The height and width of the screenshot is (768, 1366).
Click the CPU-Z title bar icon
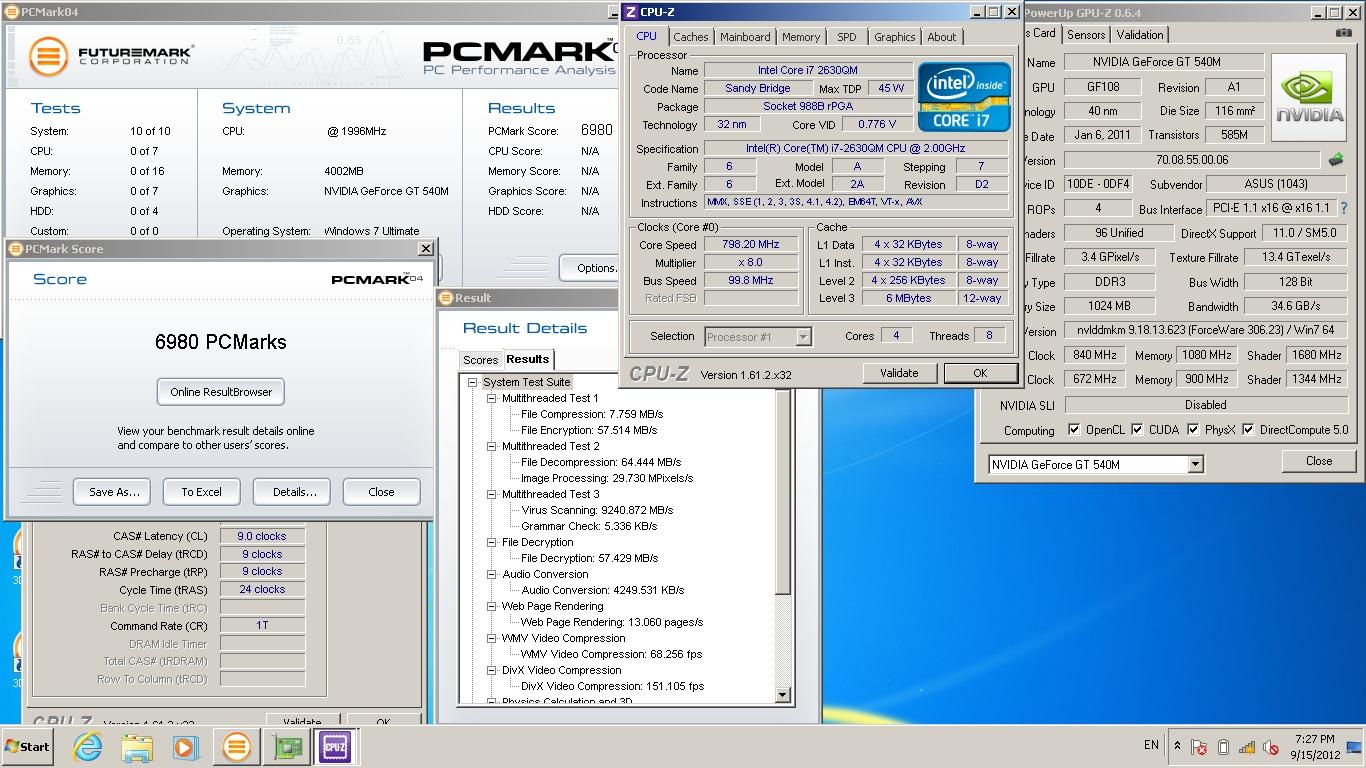(630, 12)
